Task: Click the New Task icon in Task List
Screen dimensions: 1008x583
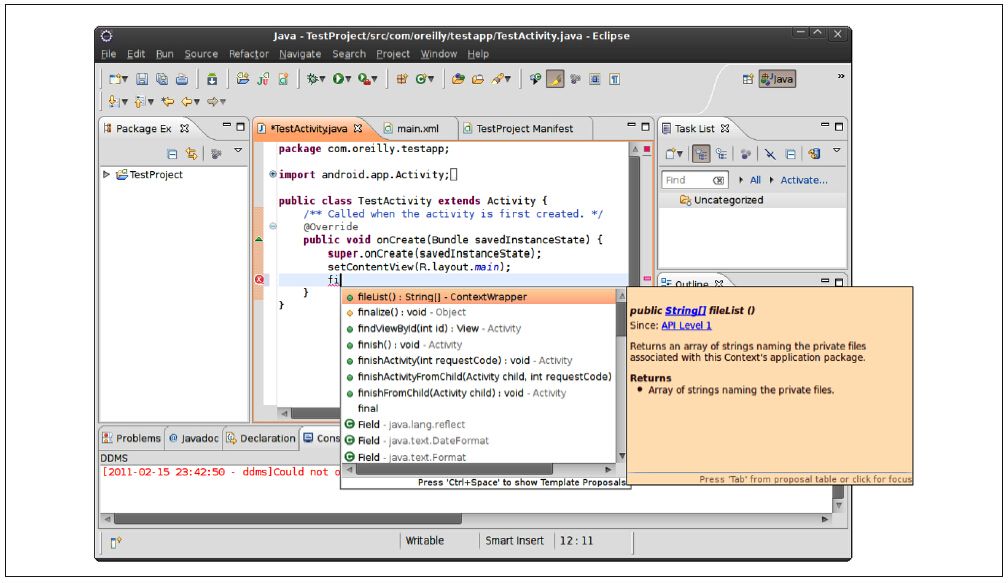Action: [x=671, y=154]
